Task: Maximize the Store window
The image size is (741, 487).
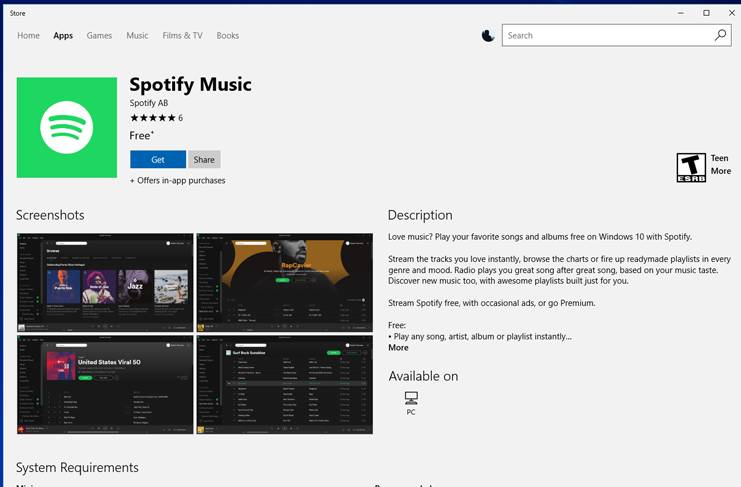Action: 707,13
